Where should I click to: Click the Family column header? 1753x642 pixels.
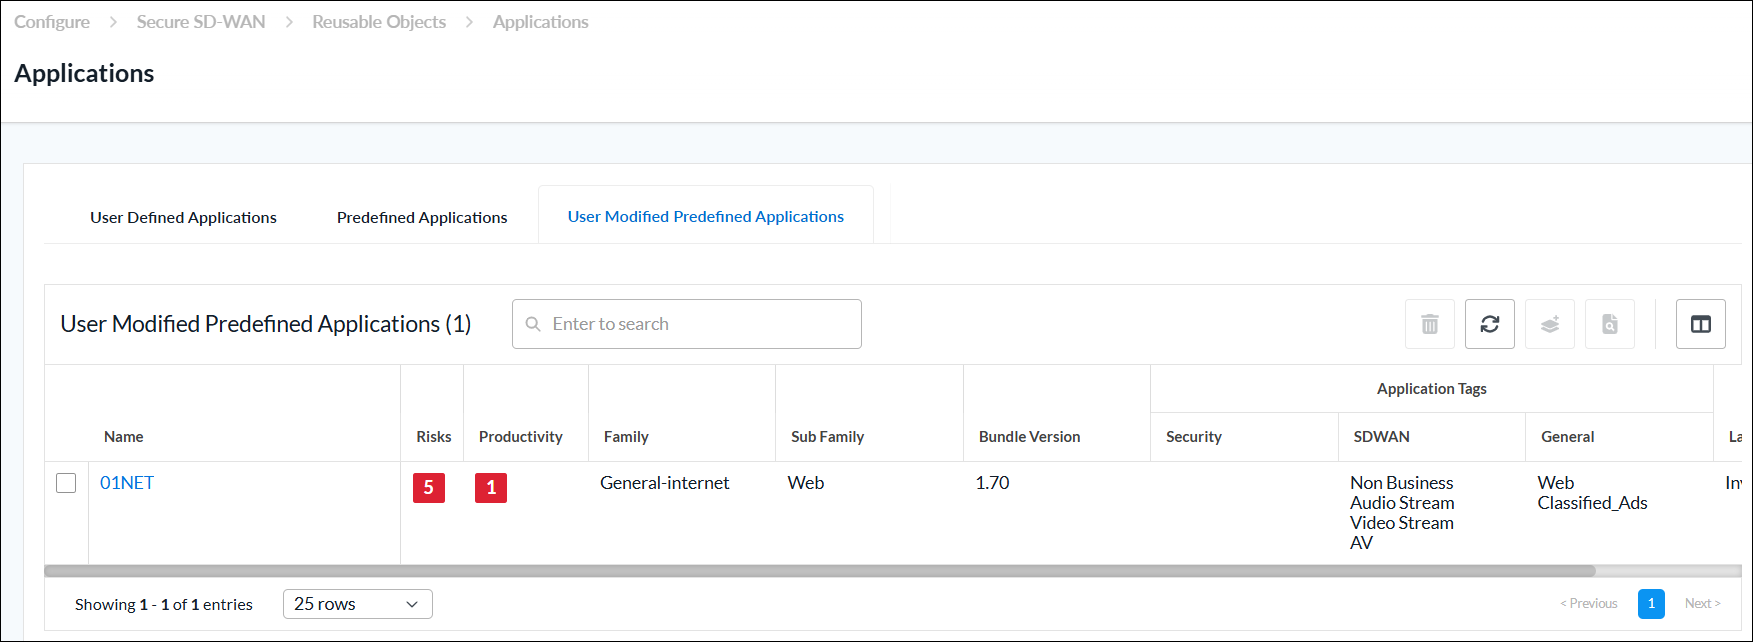coord(626,437)
